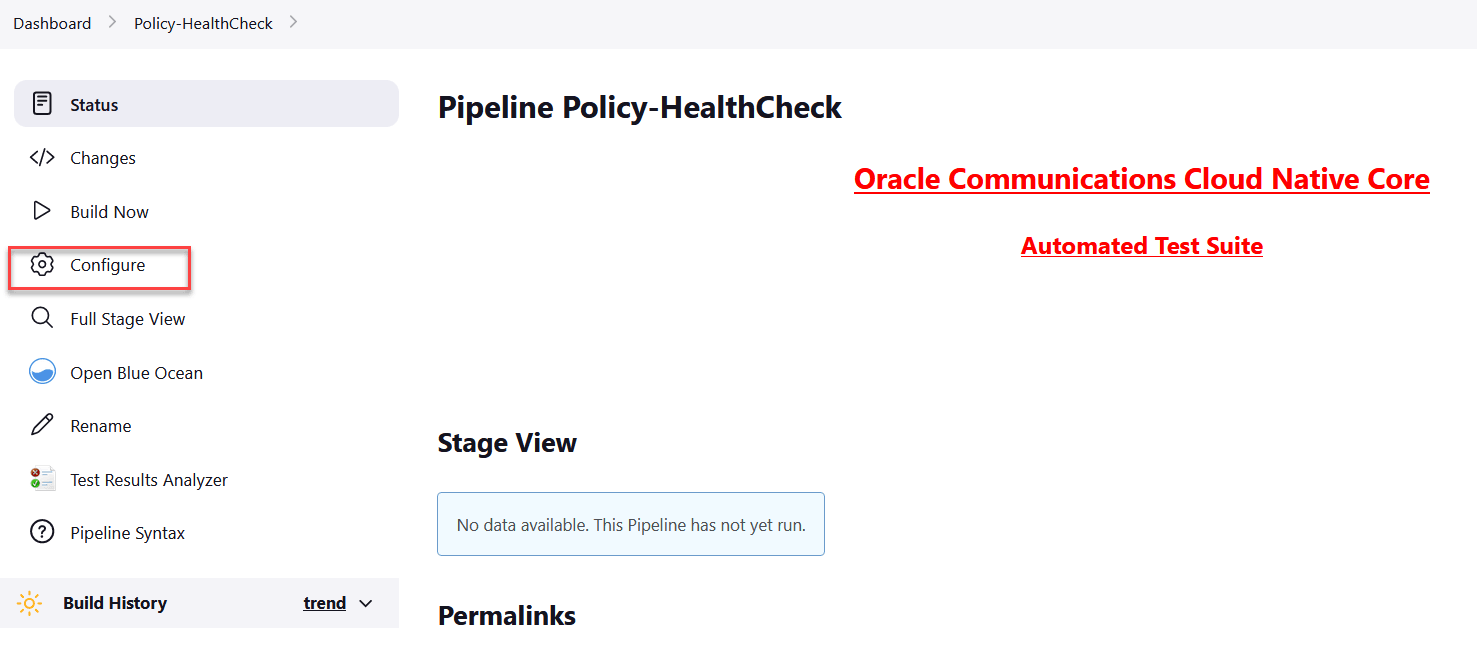Open the Oracle Communications Cloud Native Core link
This screenshot has height=649, width=1477.
point(1141,179)
